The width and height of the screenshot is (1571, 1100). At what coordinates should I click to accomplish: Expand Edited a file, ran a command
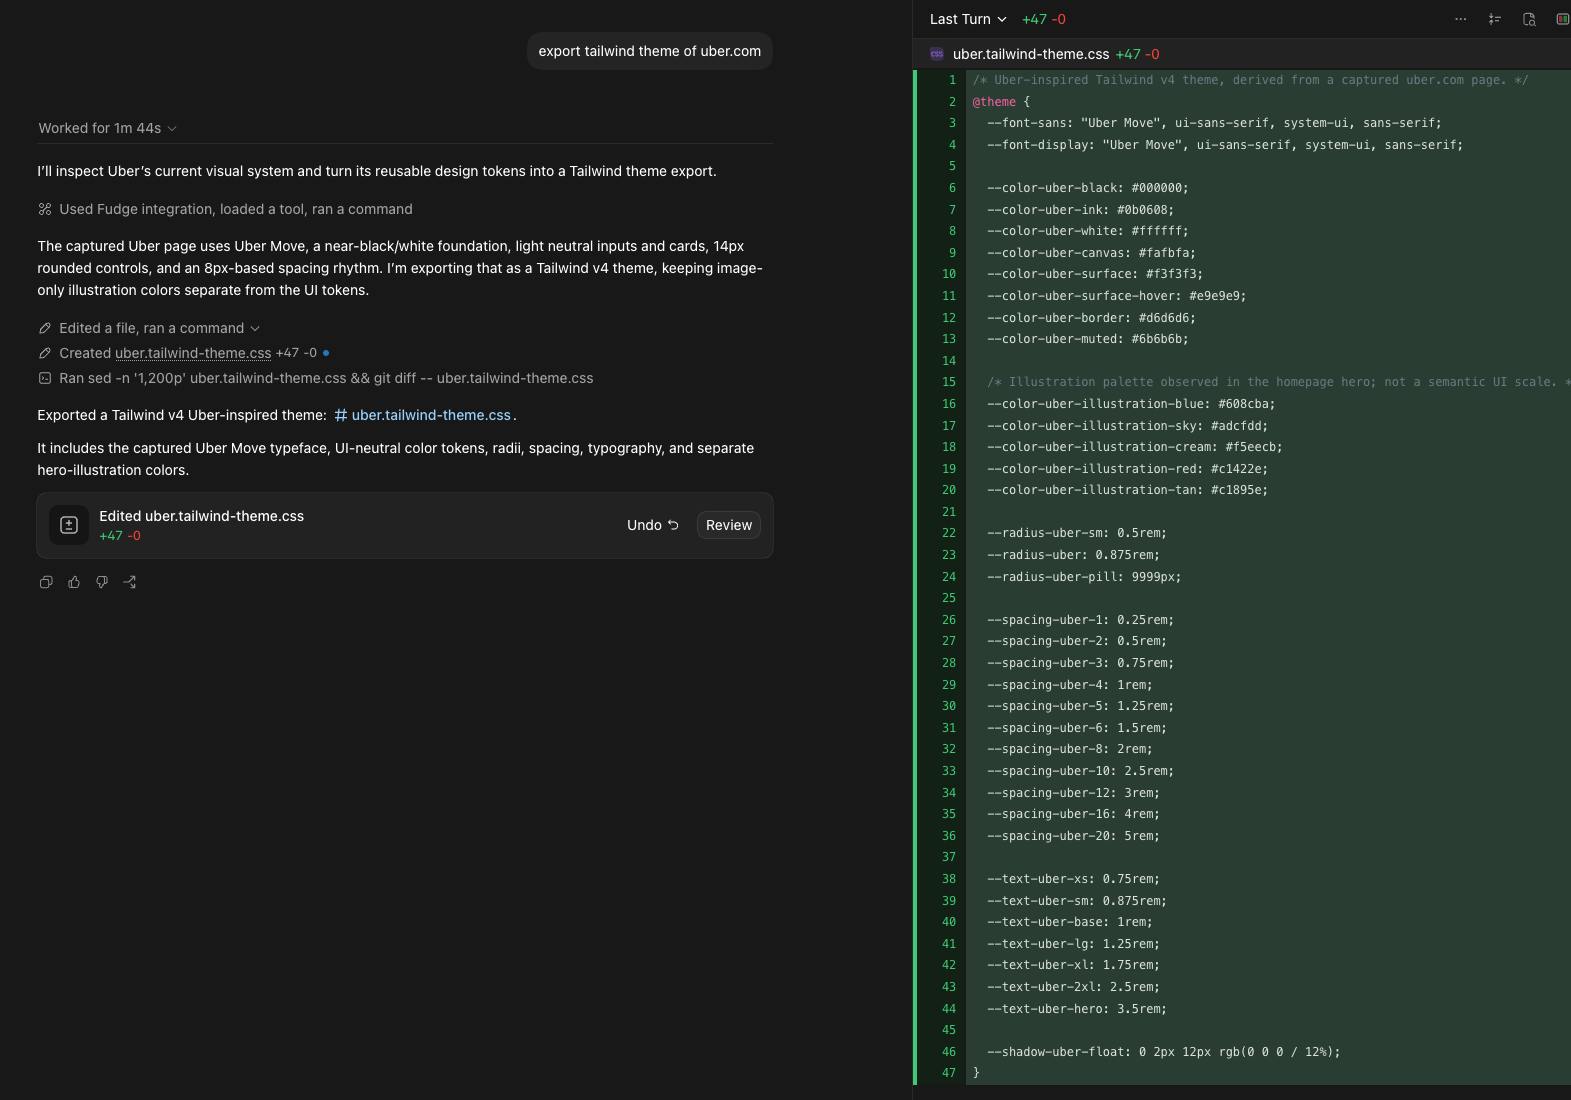159,328
